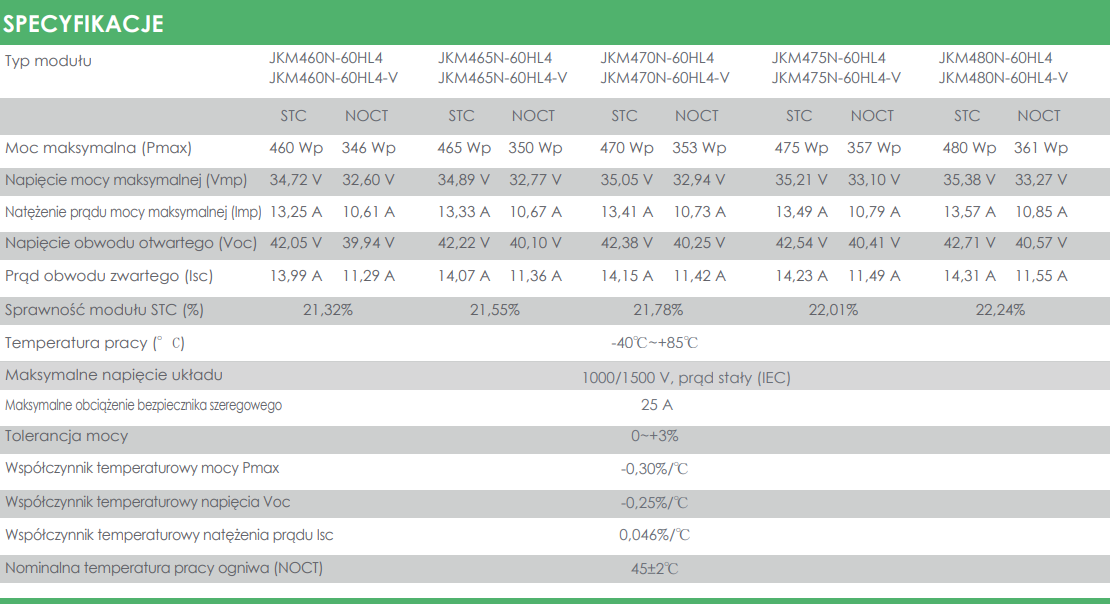
Task: Select the -40℃~+85℃ value
Action: pyautogui.click(x=655, y=343)
